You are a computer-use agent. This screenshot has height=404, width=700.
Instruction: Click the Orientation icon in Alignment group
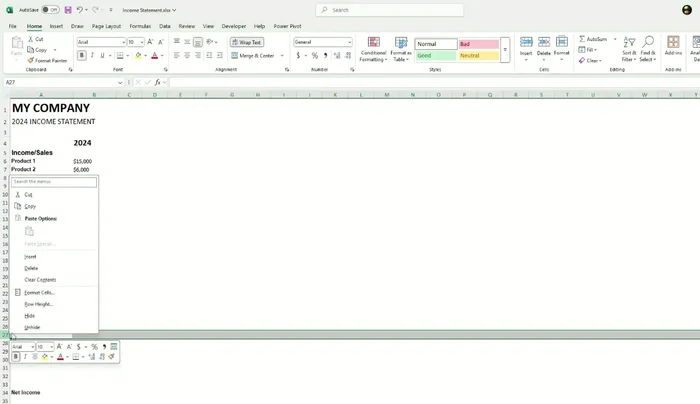pyautogui.click(x=209, y=42)
